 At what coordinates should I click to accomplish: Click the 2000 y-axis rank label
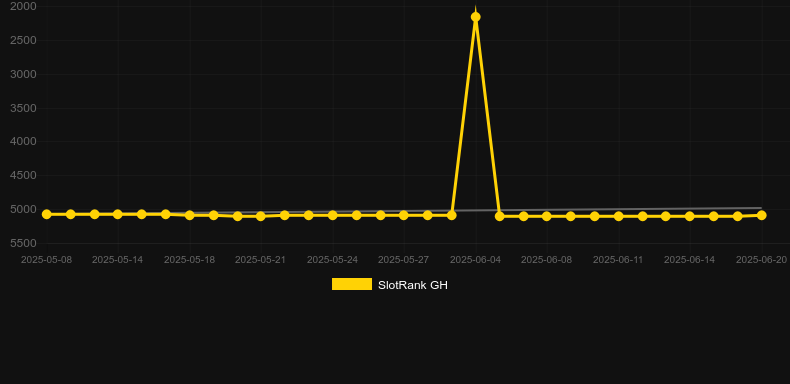[23, 6]
